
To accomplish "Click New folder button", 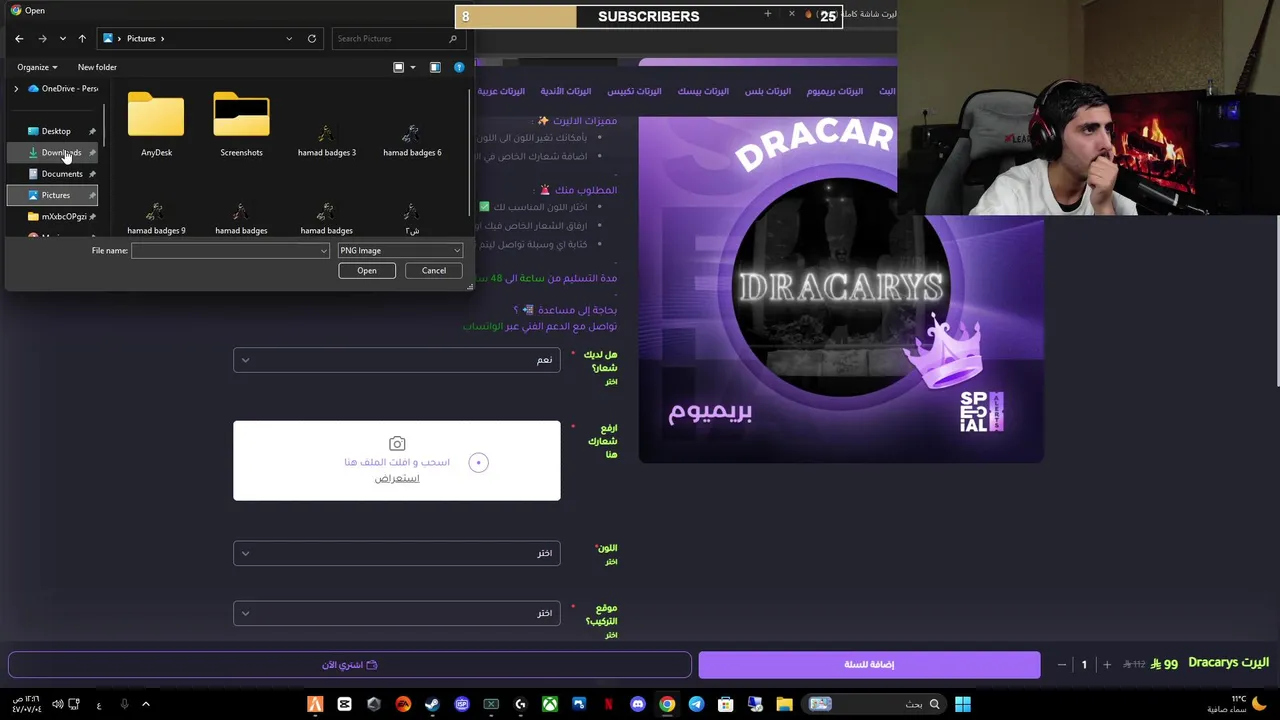I will tap(97, 67).
